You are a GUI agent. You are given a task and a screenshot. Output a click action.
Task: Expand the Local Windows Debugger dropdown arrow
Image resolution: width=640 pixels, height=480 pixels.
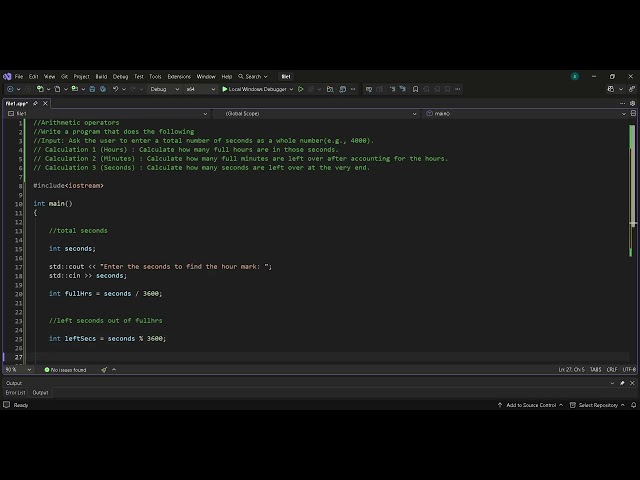click(291, 89)
